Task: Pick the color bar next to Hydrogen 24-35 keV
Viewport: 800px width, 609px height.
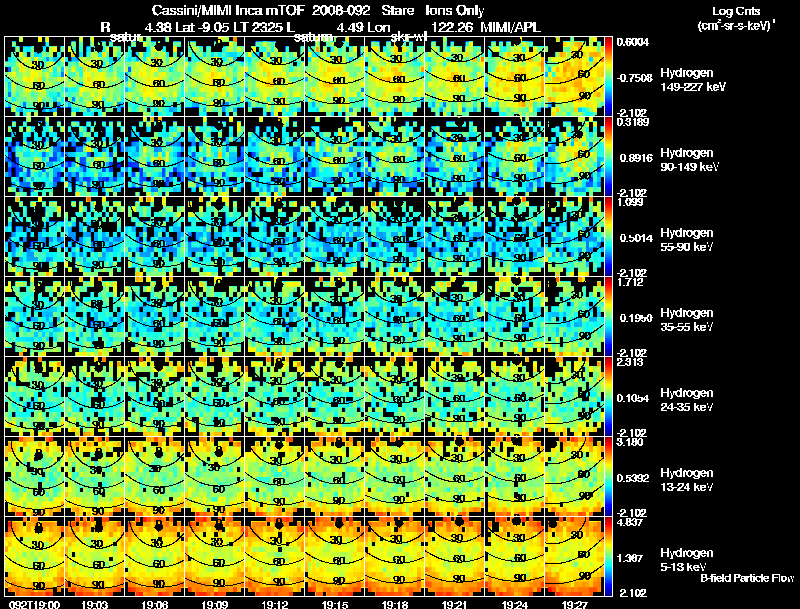Action: tap(608, 397)
